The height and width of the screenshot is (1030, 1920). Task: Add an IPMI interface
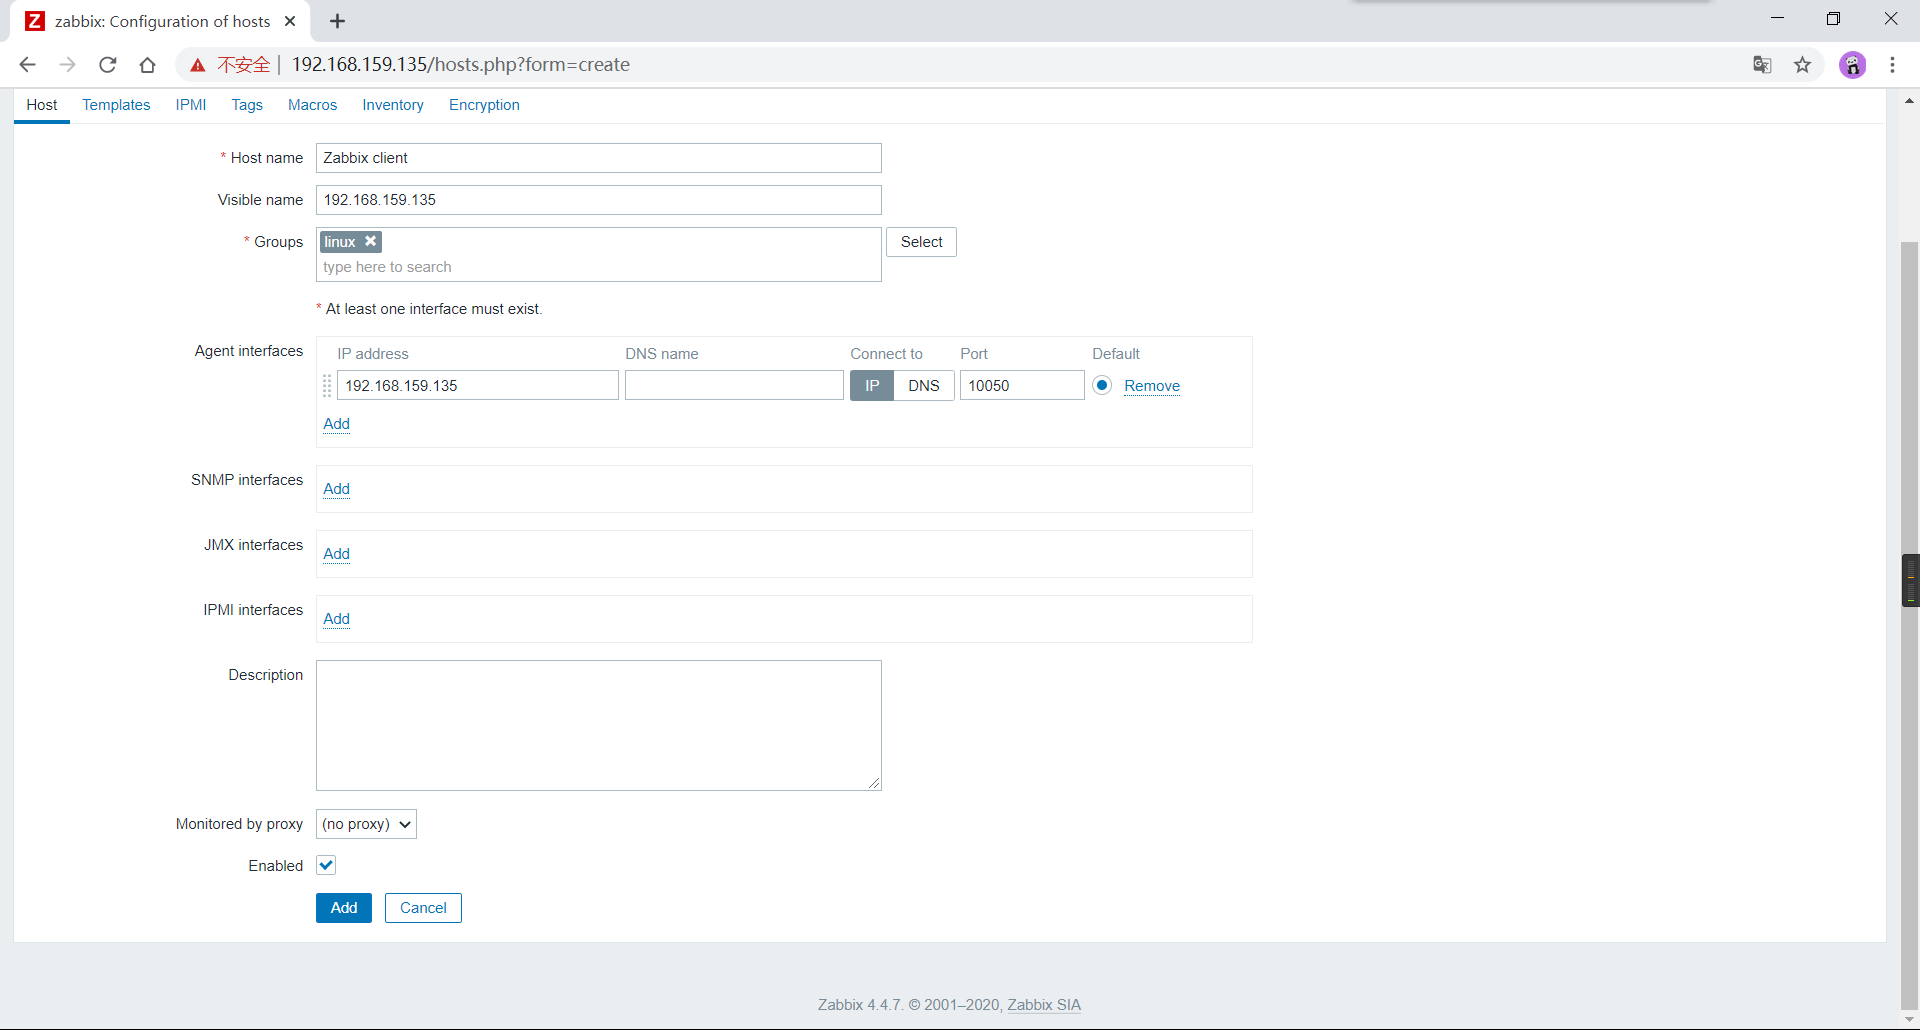click(x=337, y=619)
